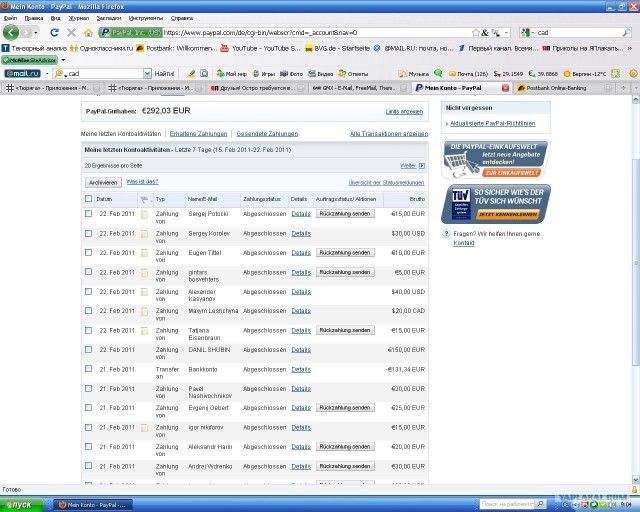Go to next results with Weiter
This screenshot has width=640, height=512.
pyautogui.click(x=412, y=166)
